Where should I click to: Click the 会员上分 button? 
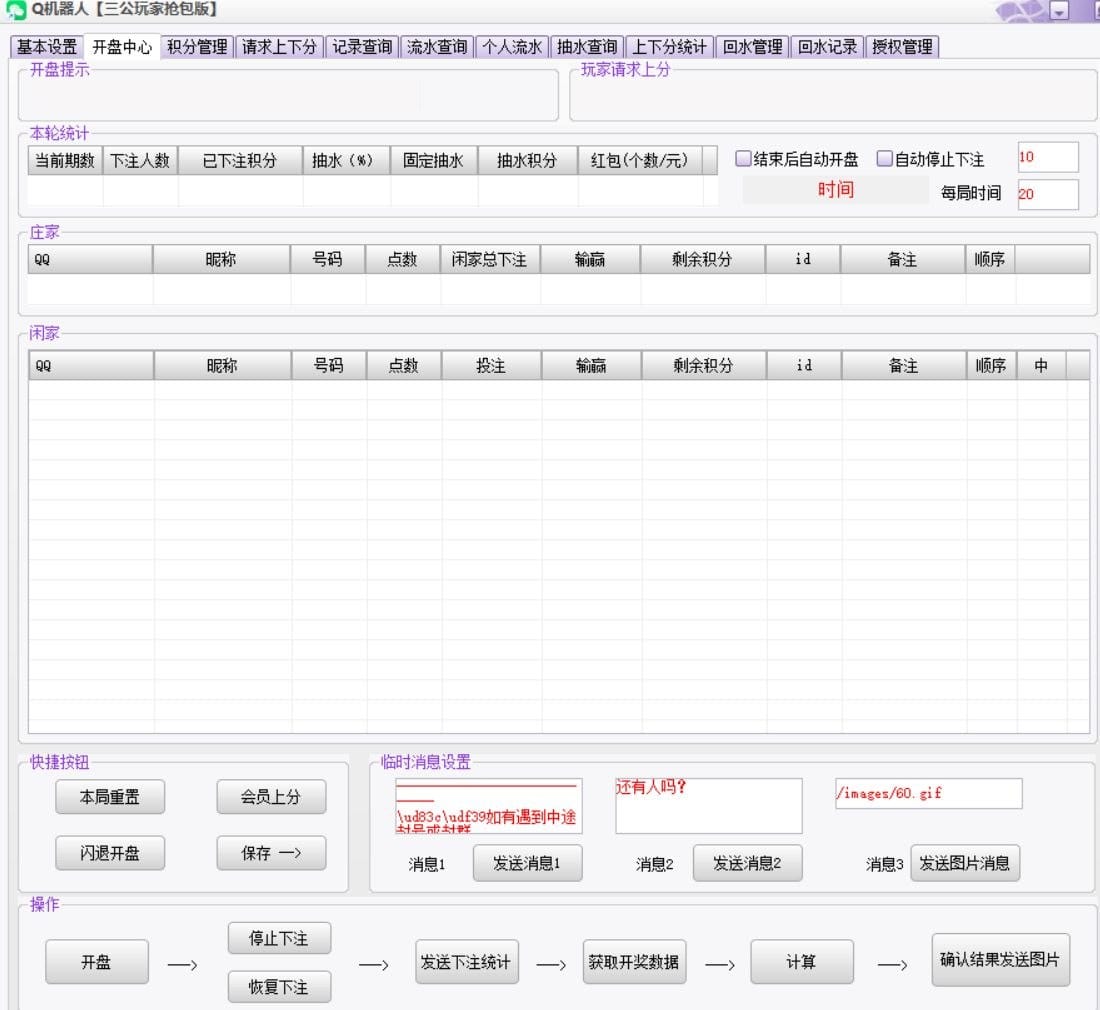tap(271, 797)
